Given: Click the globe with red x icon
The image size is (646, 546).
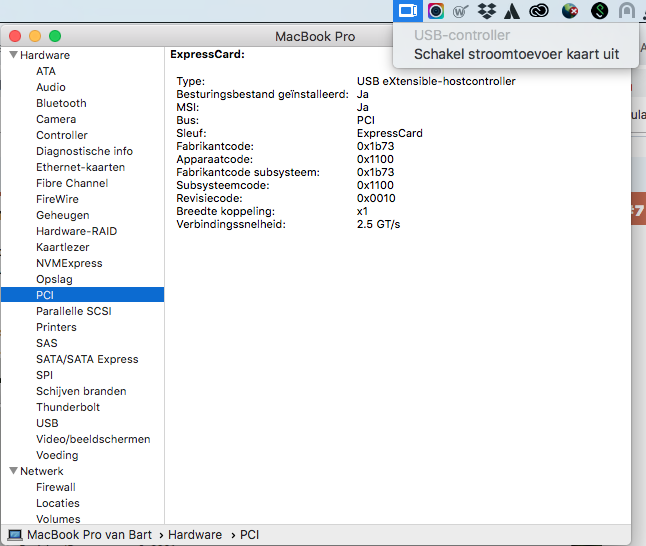Looking at the screenshot, I should tap(570, 11).
